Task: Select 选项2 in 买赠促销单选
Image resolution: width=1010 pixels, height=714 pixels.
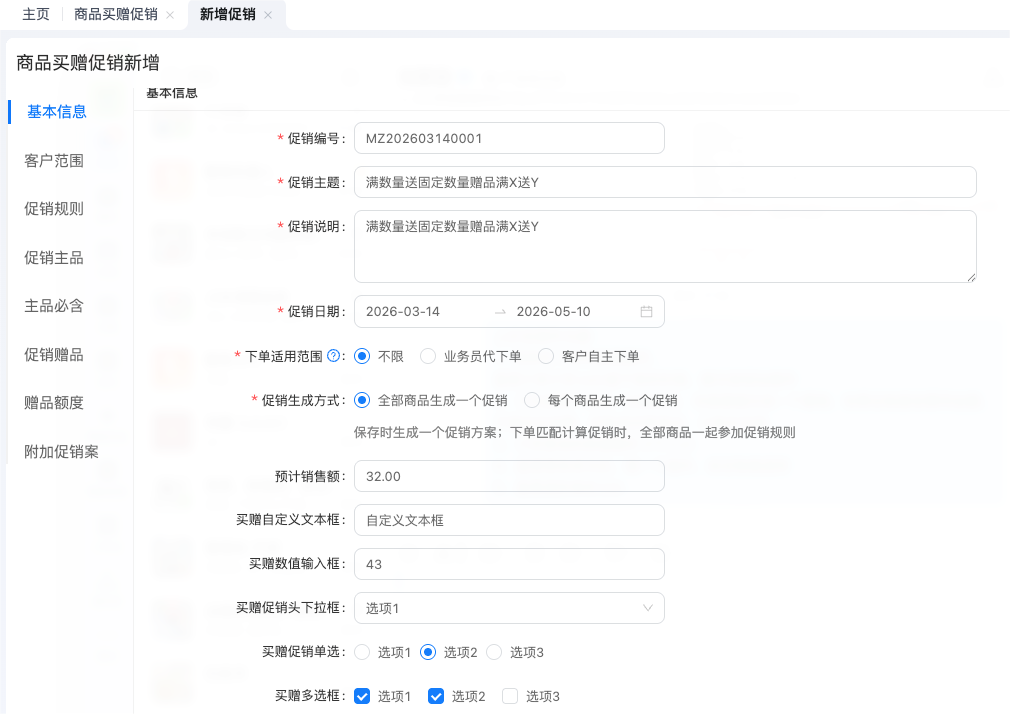Action: coord(428,652)
